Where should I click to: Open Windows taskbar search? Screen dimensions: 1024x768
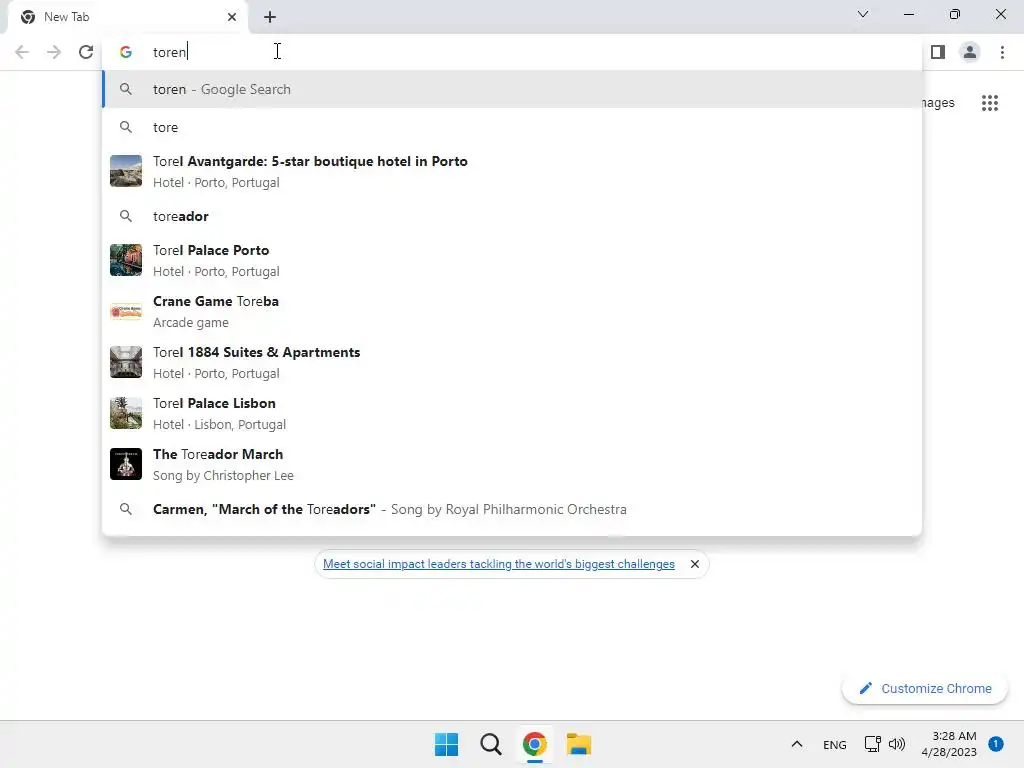tap(490, 744)
